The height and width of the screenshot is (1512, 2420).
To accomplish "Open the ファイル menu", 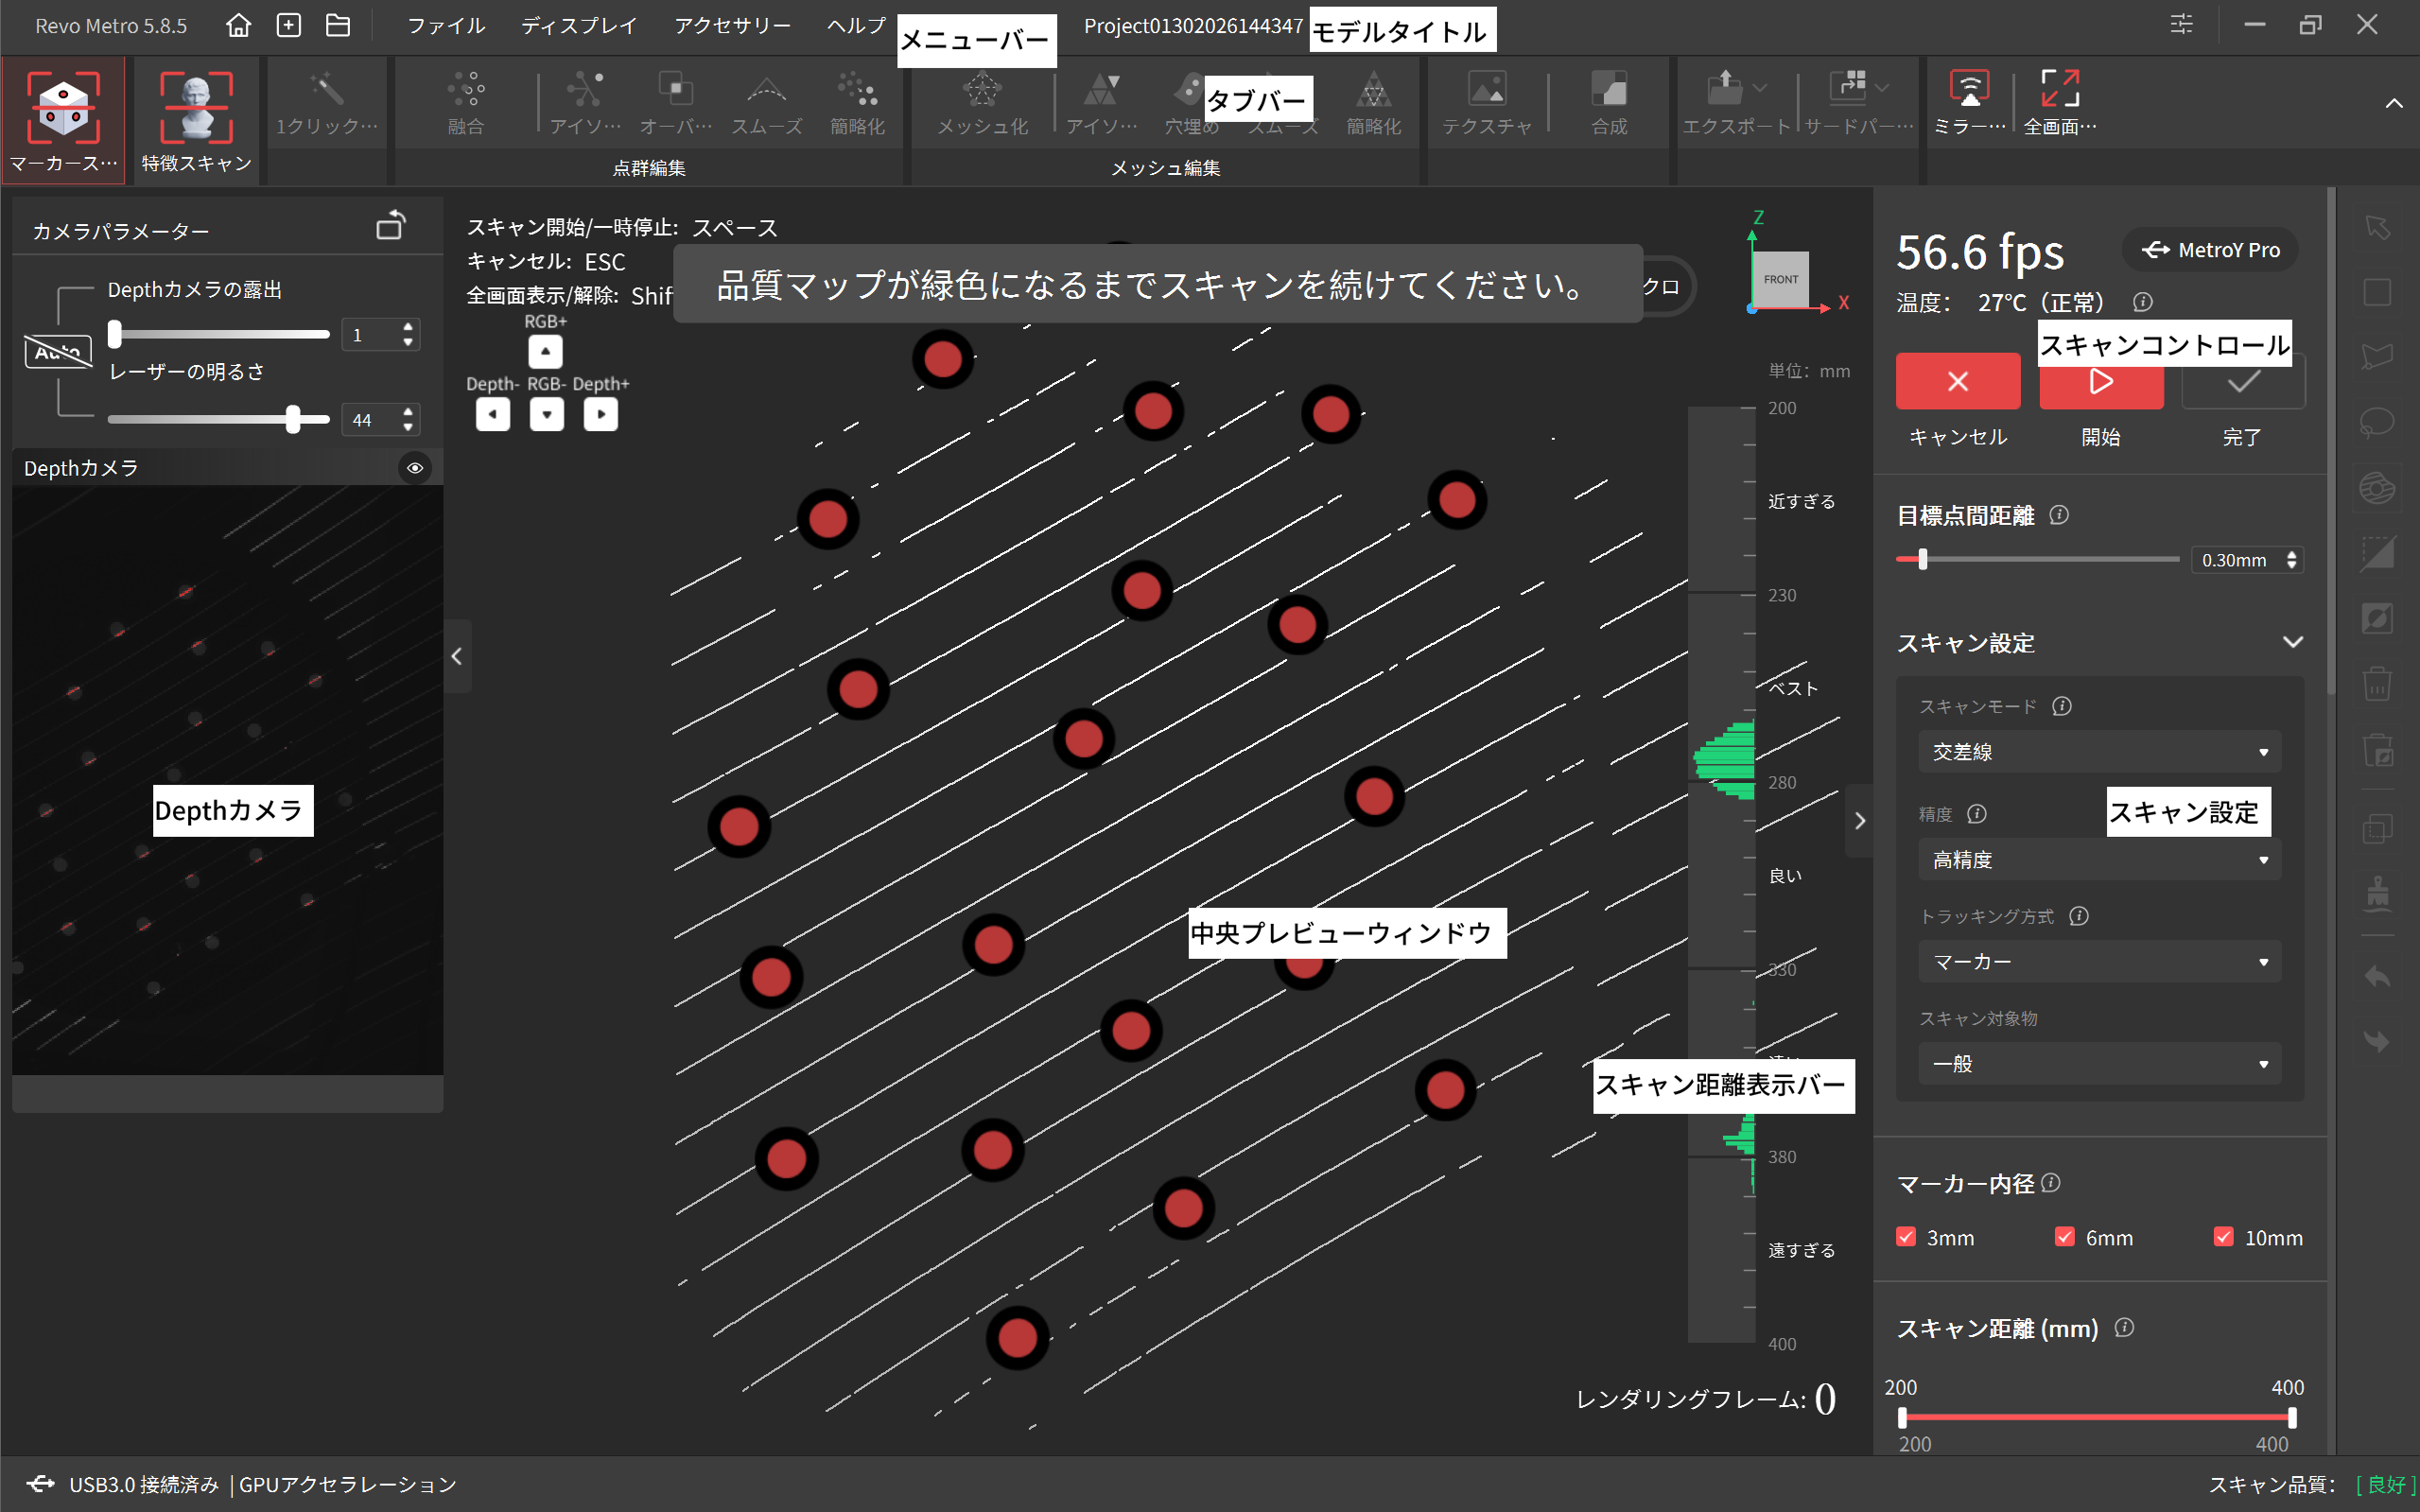I will point(446,26).
